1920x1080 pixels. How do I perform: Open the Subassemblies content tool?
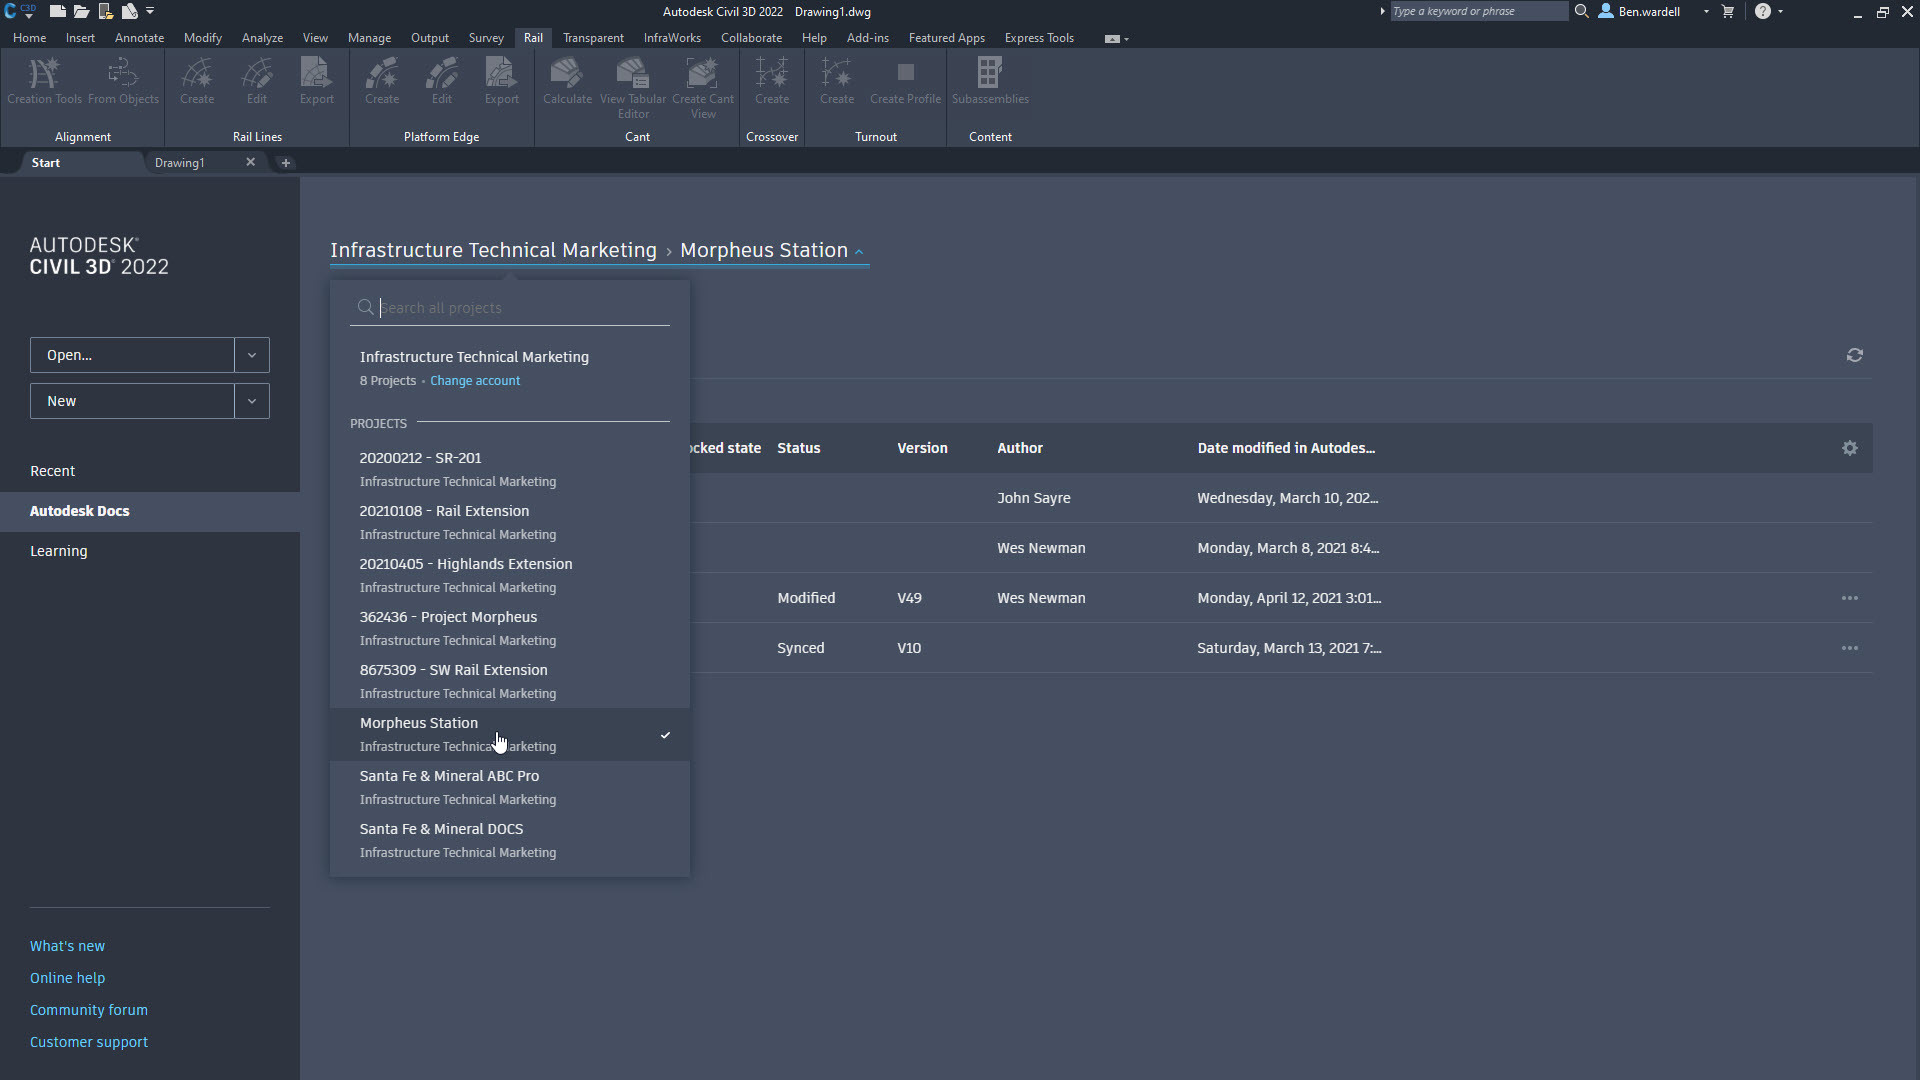tap(990, 80)
